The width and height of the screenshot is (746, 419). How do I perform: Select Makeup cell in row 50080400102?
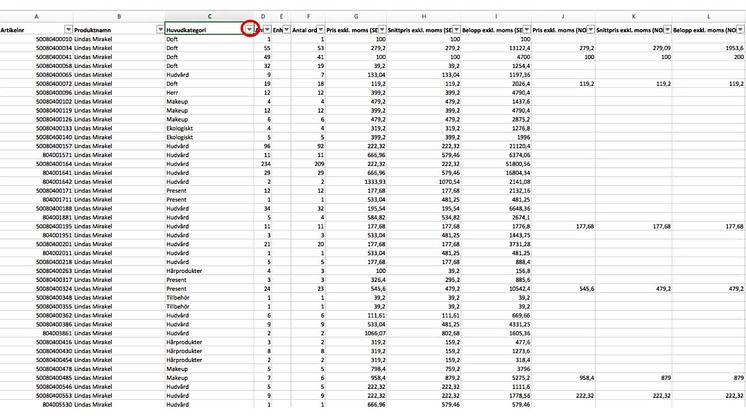click(x=209, y=101)
